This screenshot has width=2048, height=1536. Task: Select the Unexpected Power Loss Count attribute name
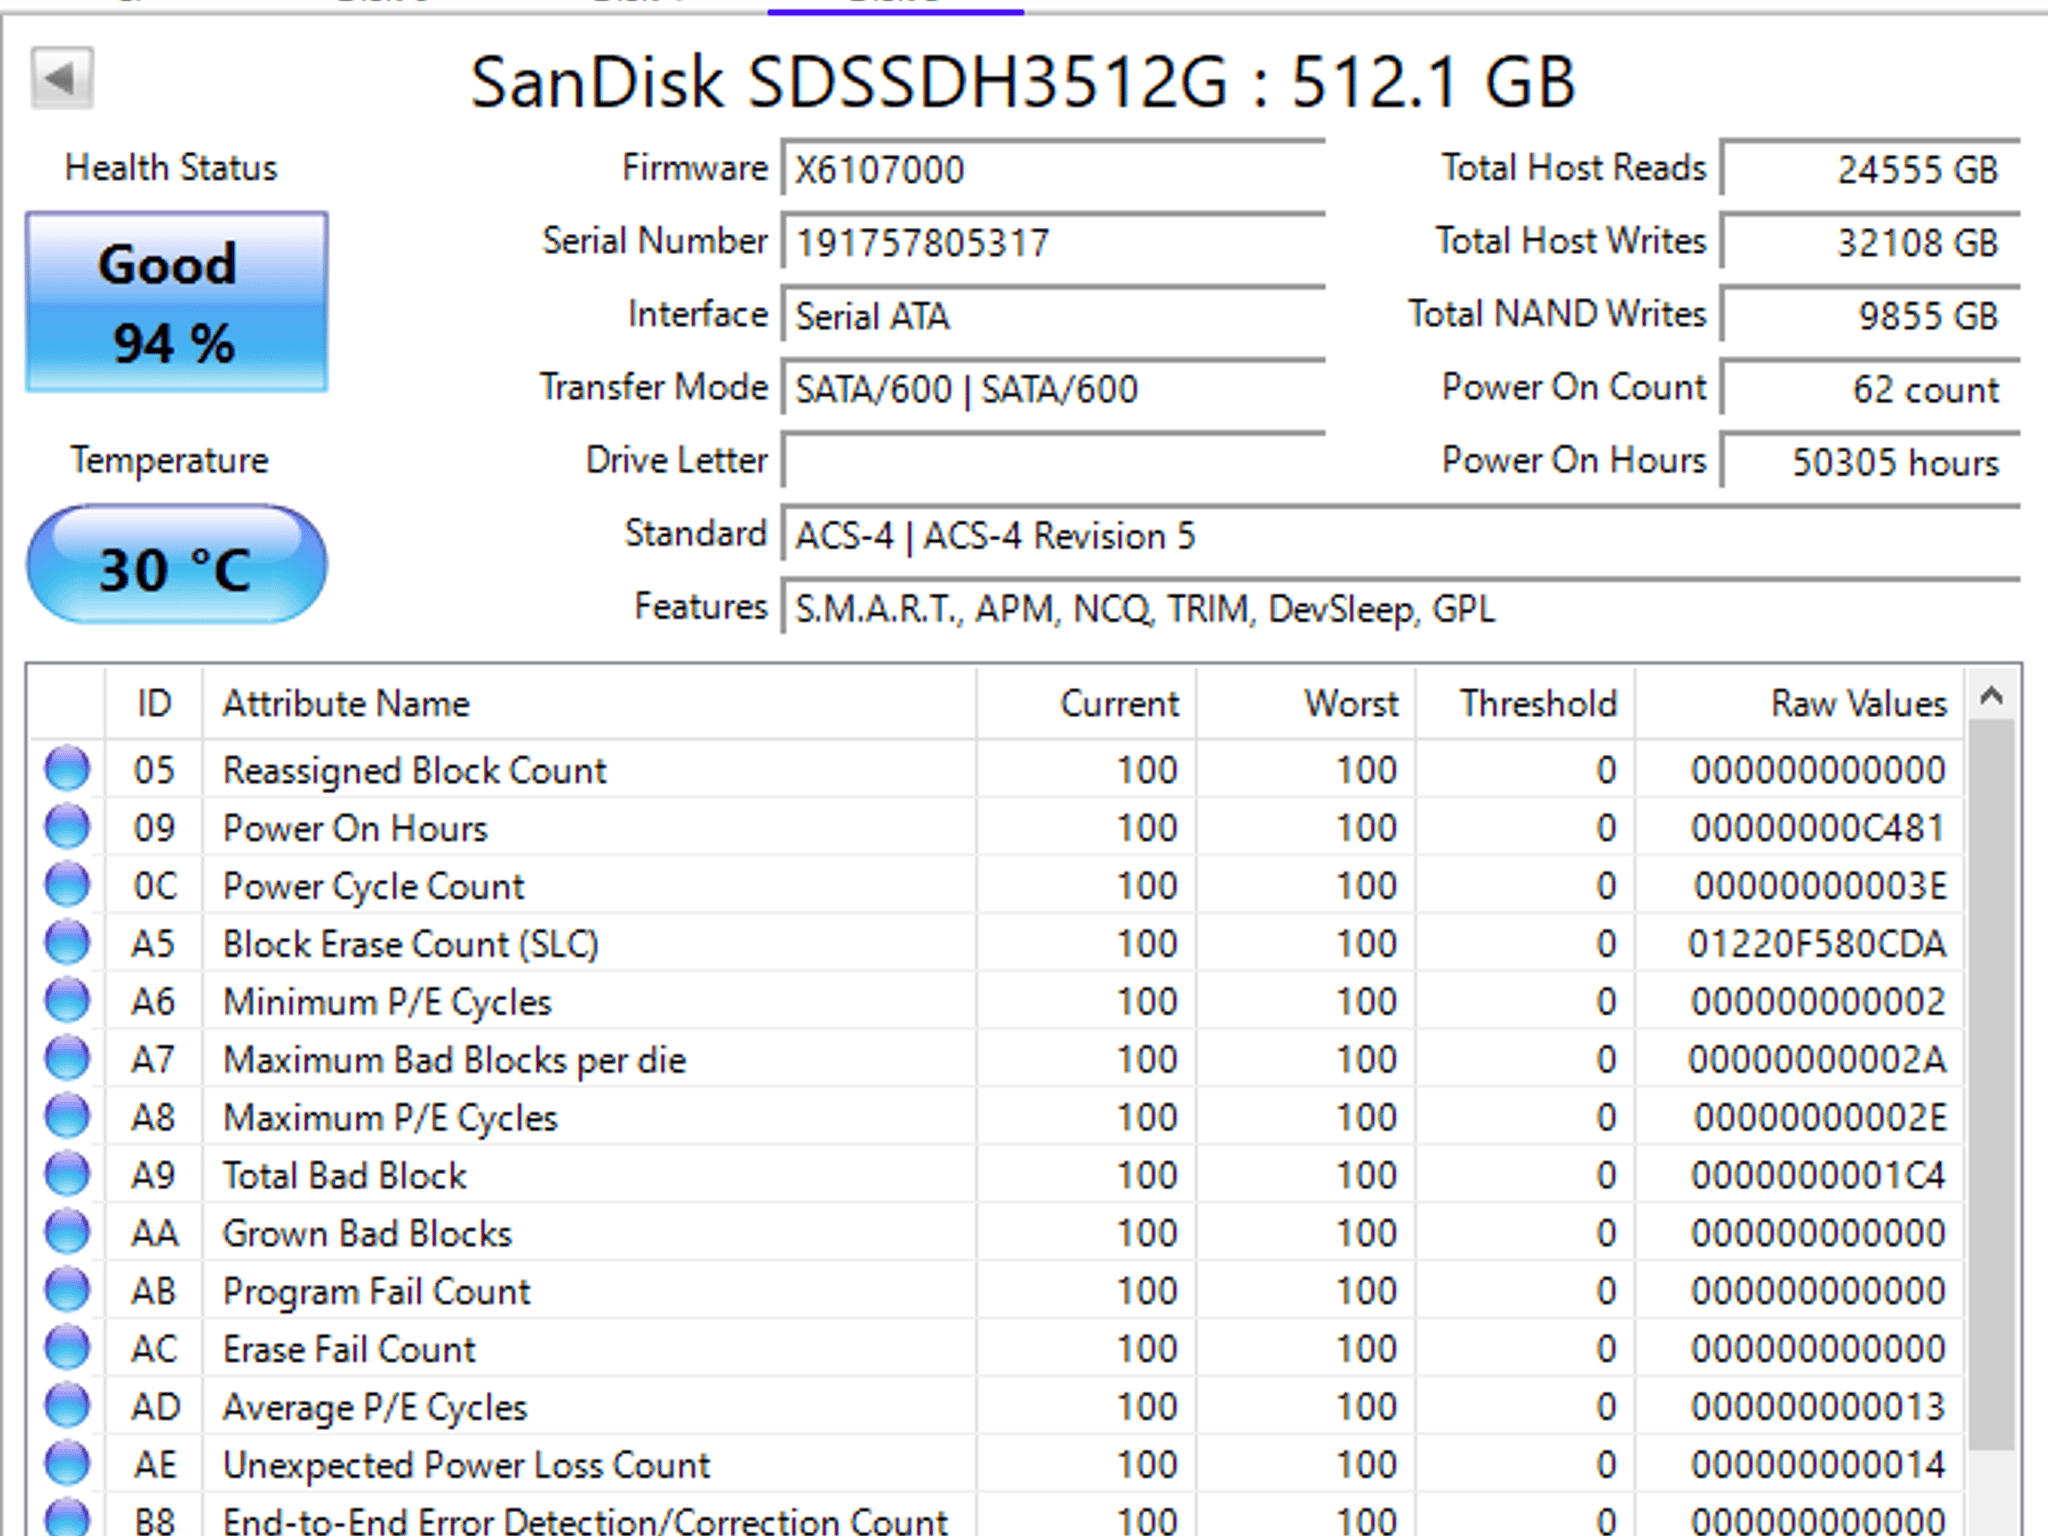pyautogui.click(x=466, y=1465)
